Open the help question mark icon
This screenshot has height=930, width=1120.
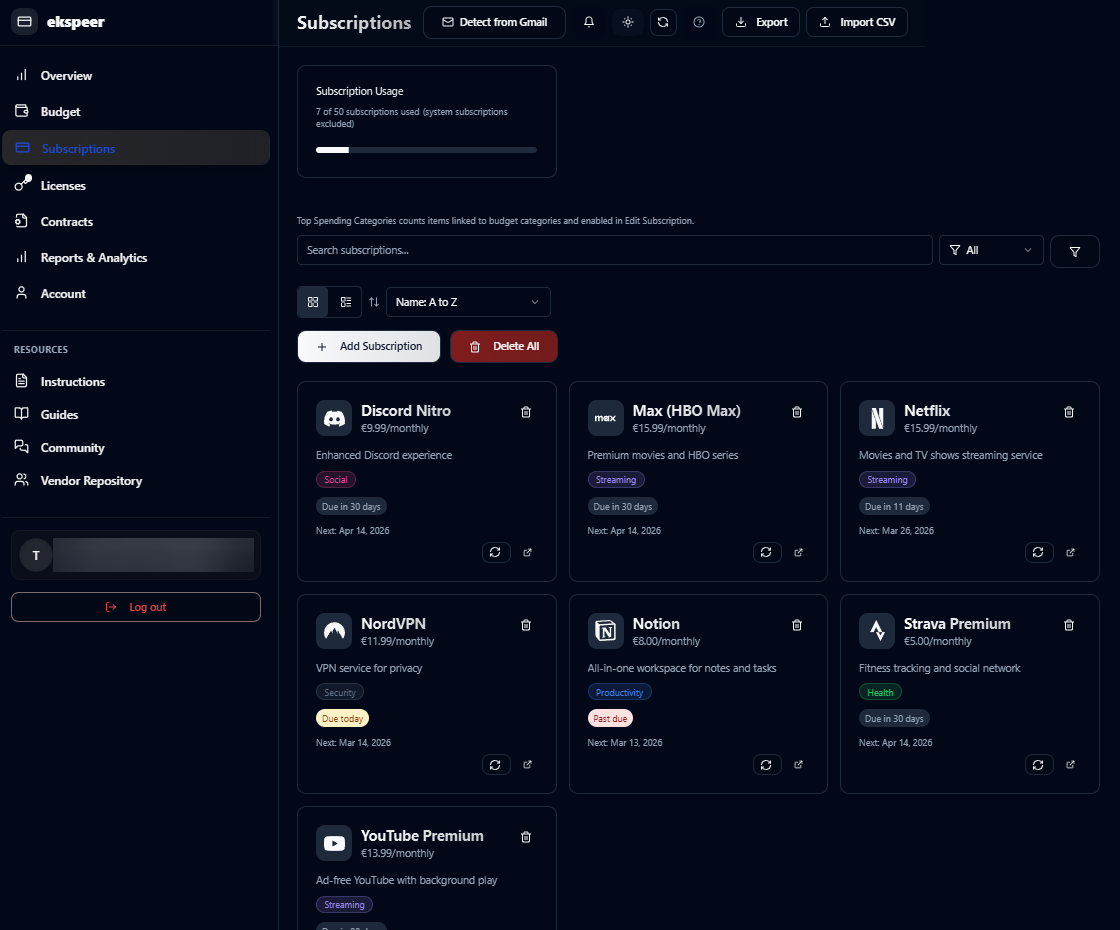699,22
